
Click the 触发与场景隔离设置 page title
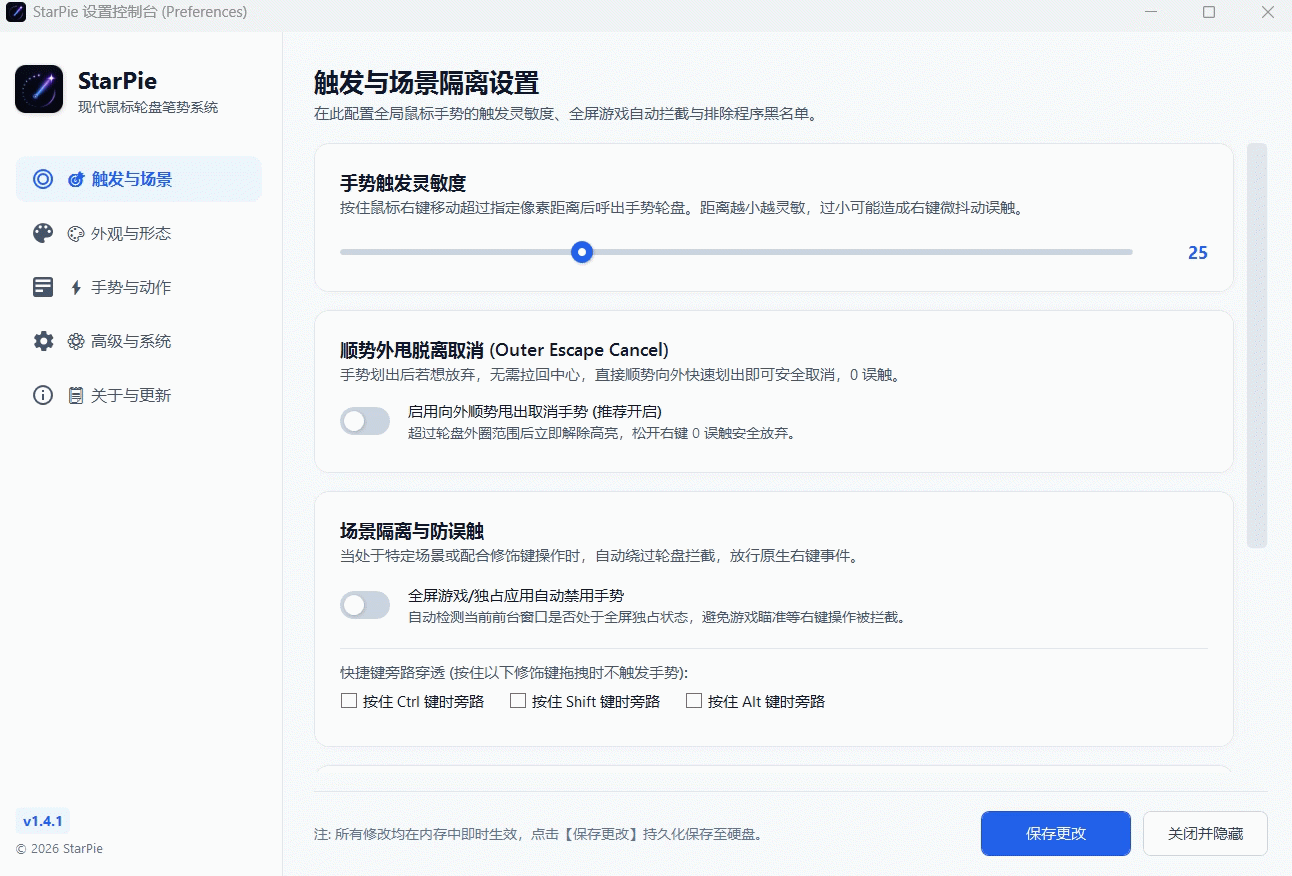coord(427,82)
